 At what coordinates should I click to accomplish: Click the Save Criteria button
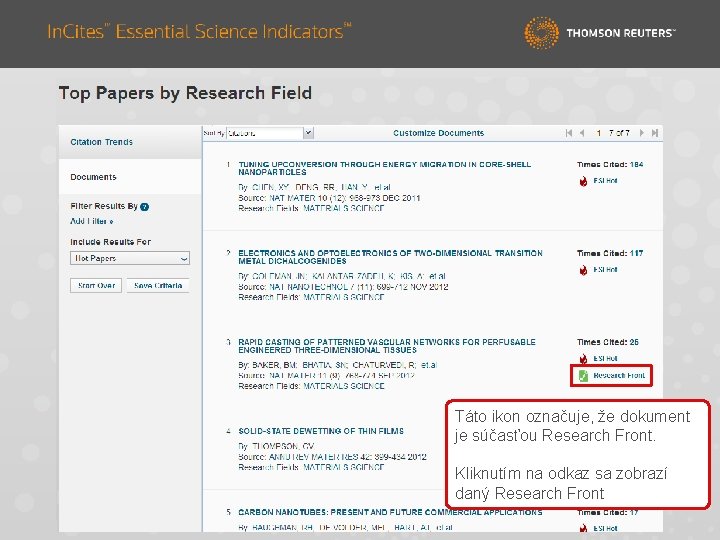pos(158,285)
